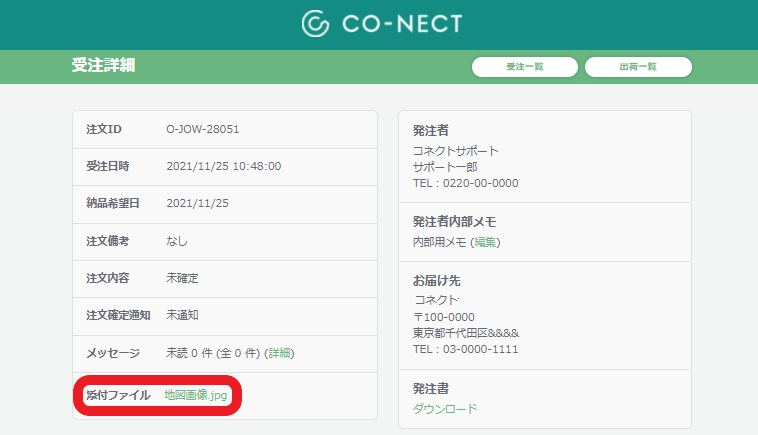Click the CO-NECT swirl logo icon
758x435 pixels.
coord(315,24)
